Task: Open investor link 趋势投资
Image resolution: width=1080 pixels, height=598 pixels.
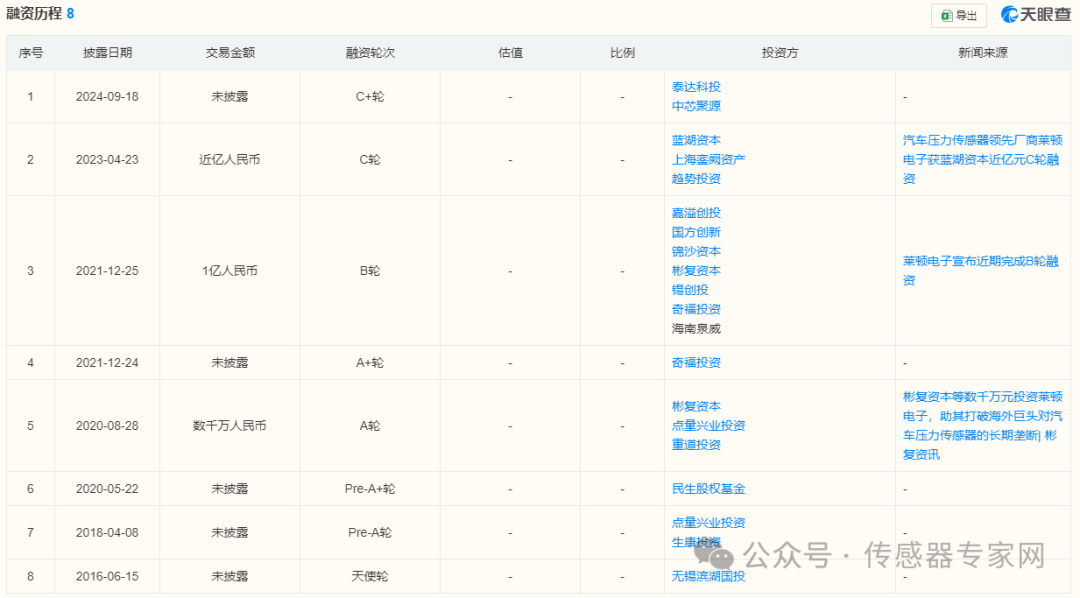Action: coord(696,179)
